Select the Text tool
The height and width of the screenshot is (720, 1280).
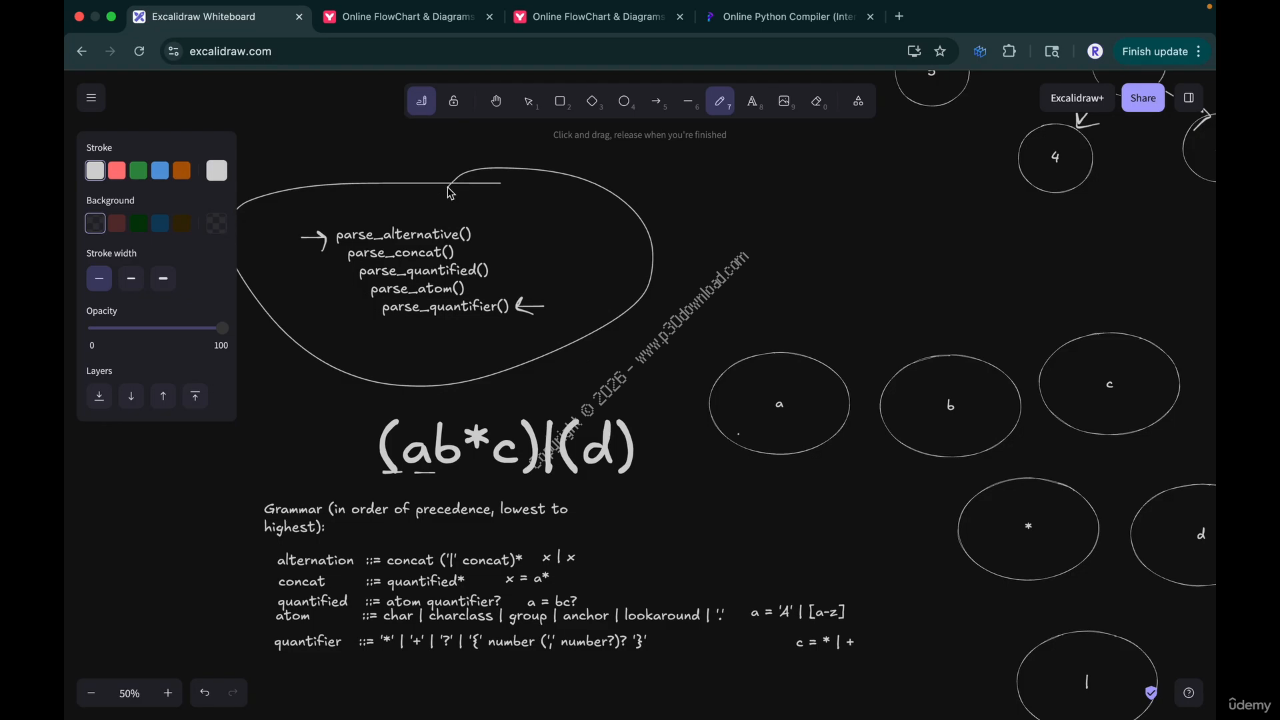(752, 101)
